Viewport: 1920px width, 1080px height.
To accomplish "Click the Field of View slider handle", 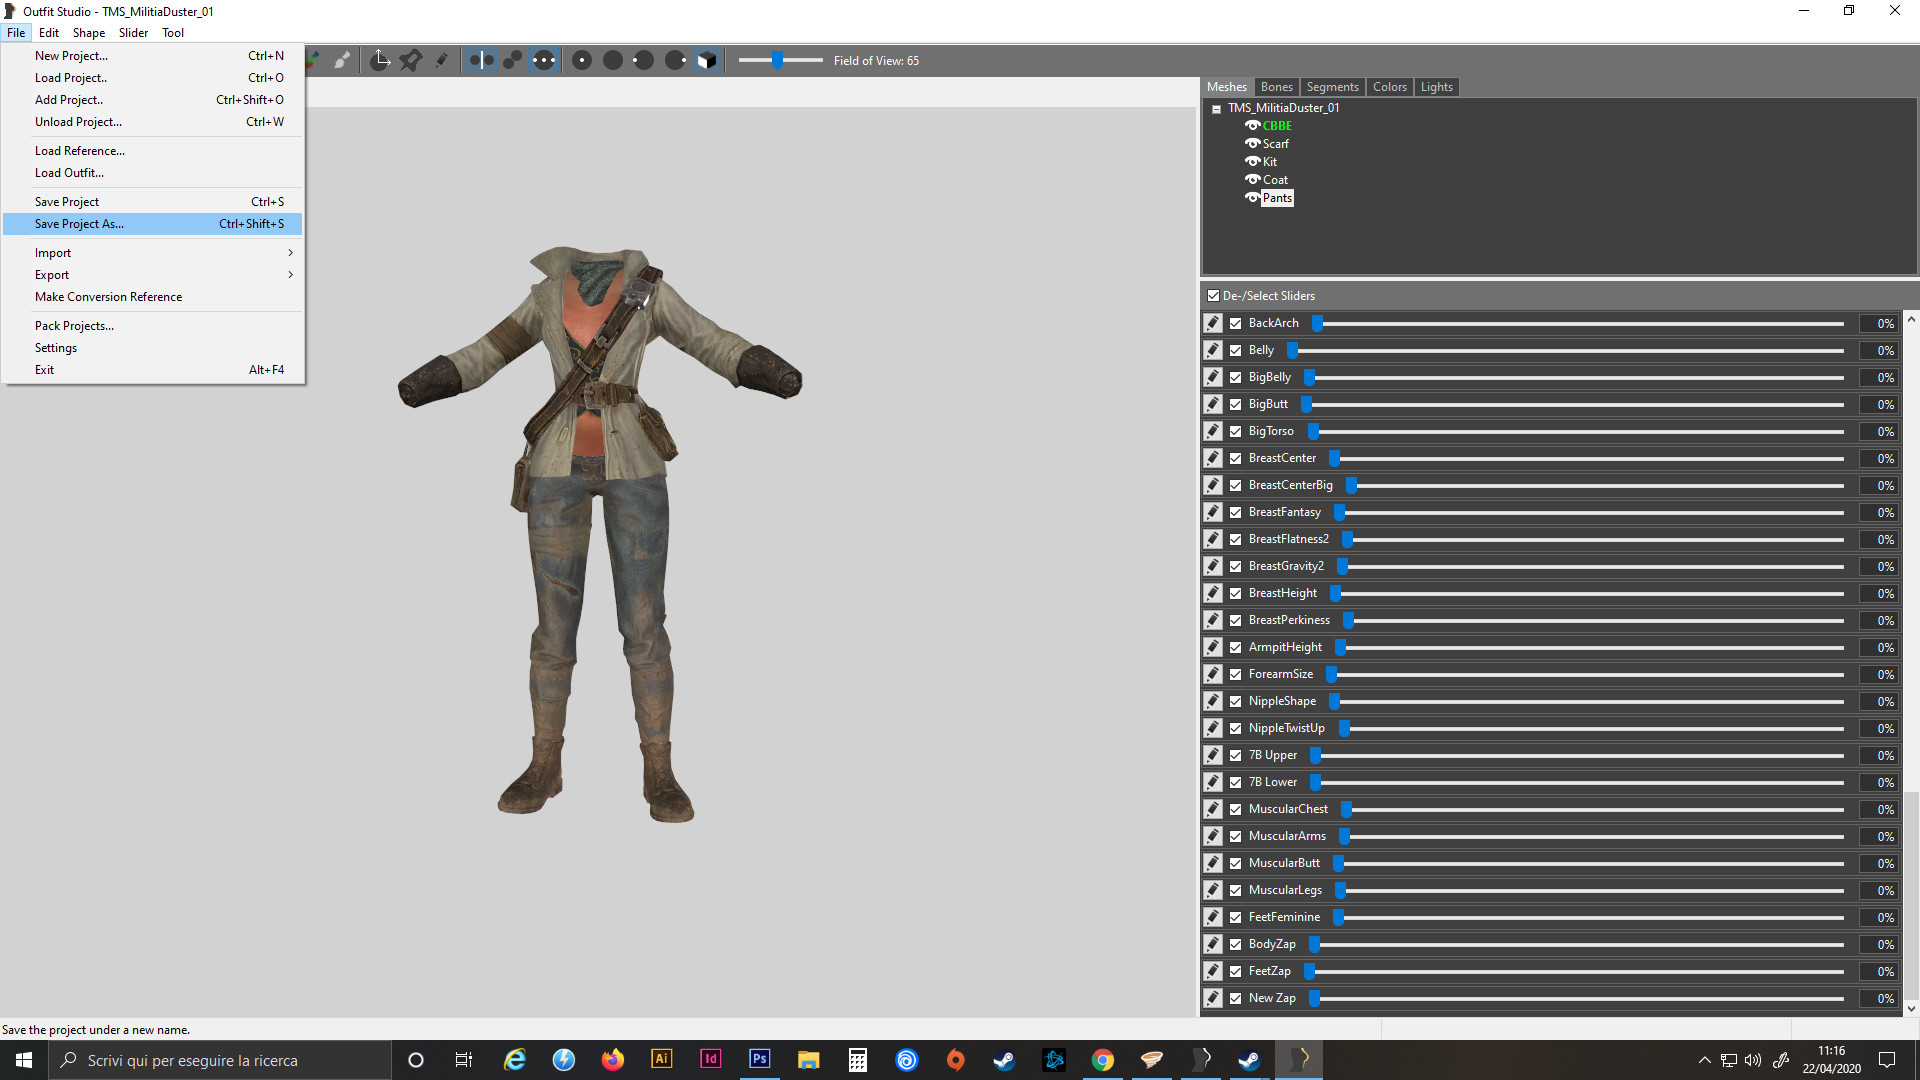I will point(777,61).
